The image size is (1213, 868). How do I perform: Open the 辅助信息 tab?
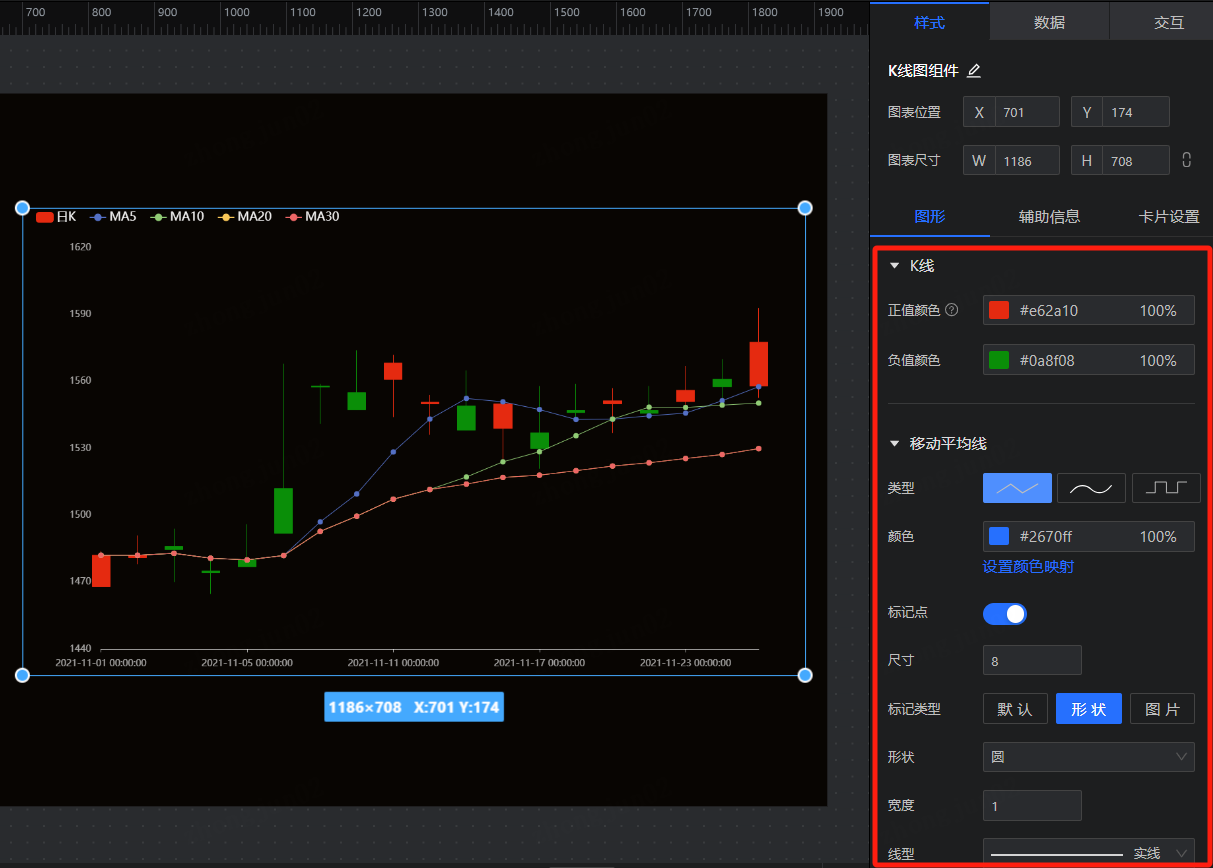[1049, 216]
